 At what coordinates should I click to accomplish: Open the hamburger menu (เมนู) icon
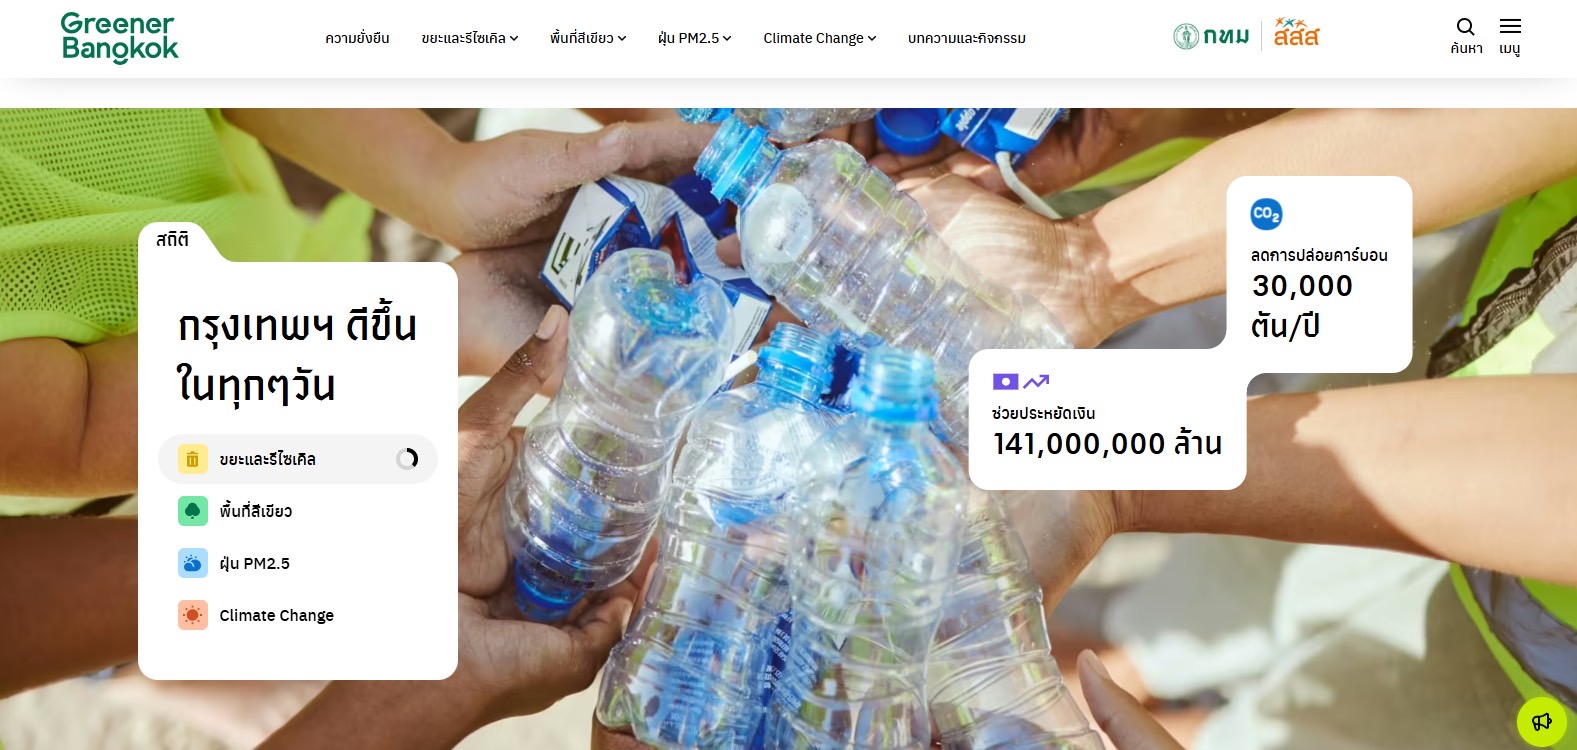click(x=1510, y=27)
